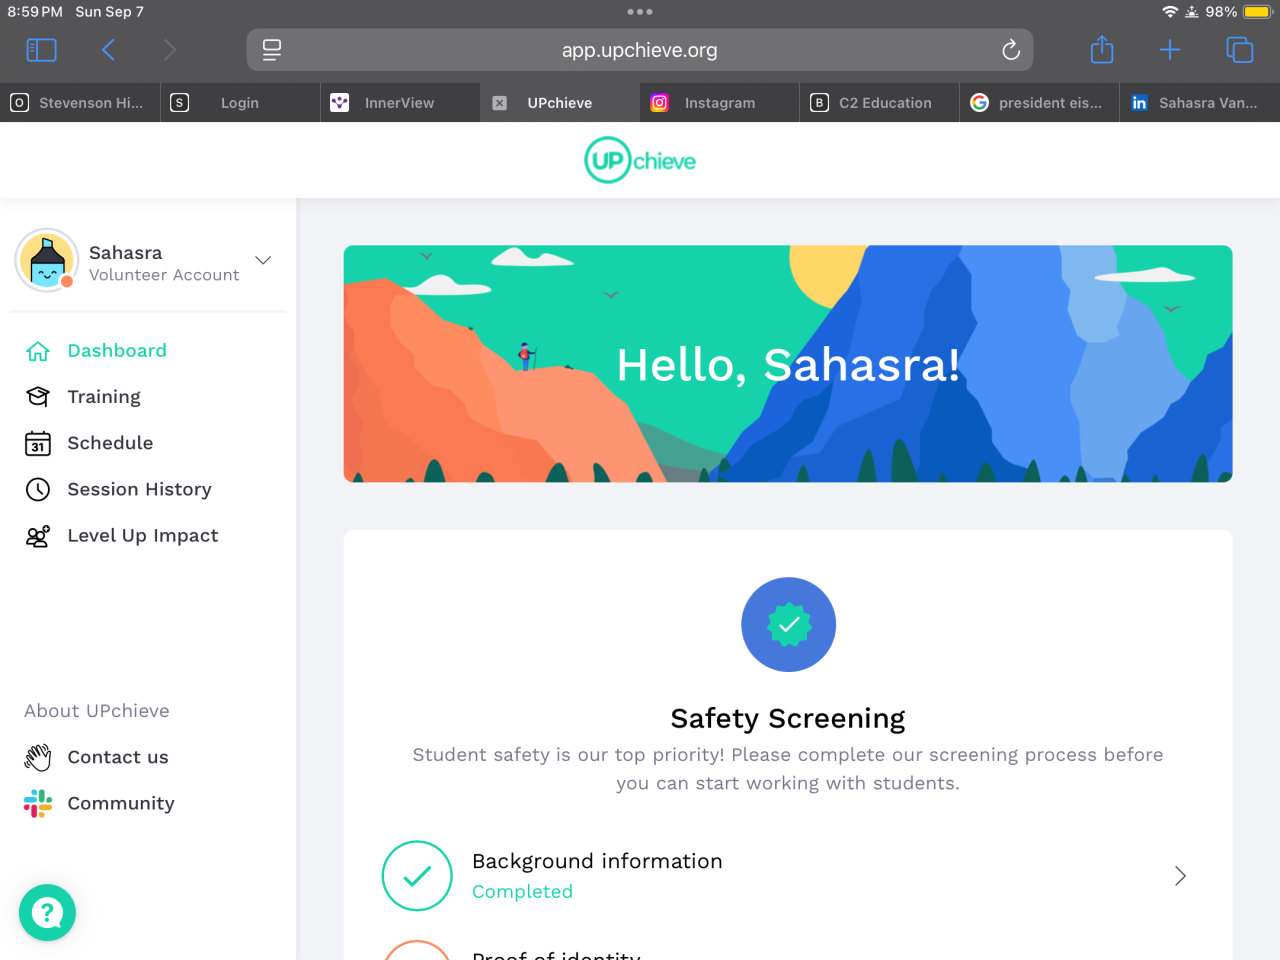
Task: Click the Sahasra user name text
Action: 125,253
